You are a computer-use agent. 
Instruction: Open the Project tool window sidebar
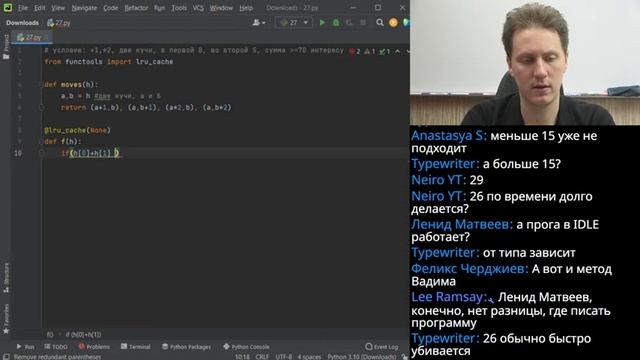point(6,47)
